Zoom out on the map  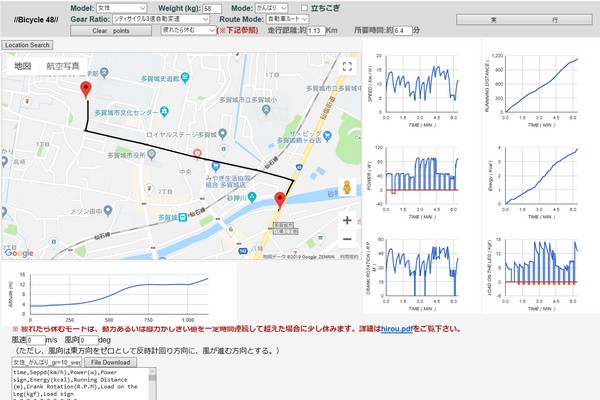(347, 239)
